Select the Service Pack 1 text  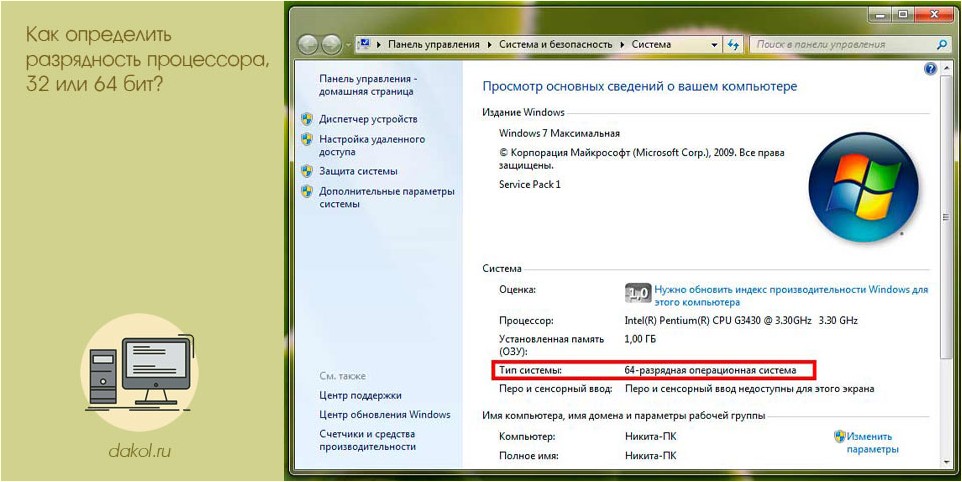point(529,184)
